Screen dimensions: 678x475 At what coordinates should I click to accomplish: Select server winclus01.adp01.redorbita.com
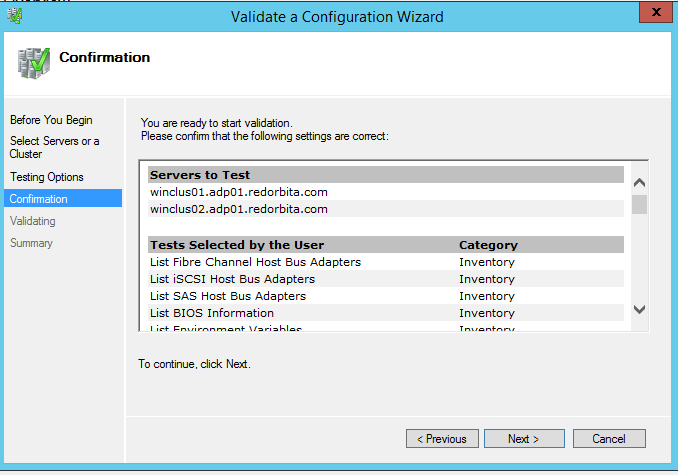coord(239,192)
